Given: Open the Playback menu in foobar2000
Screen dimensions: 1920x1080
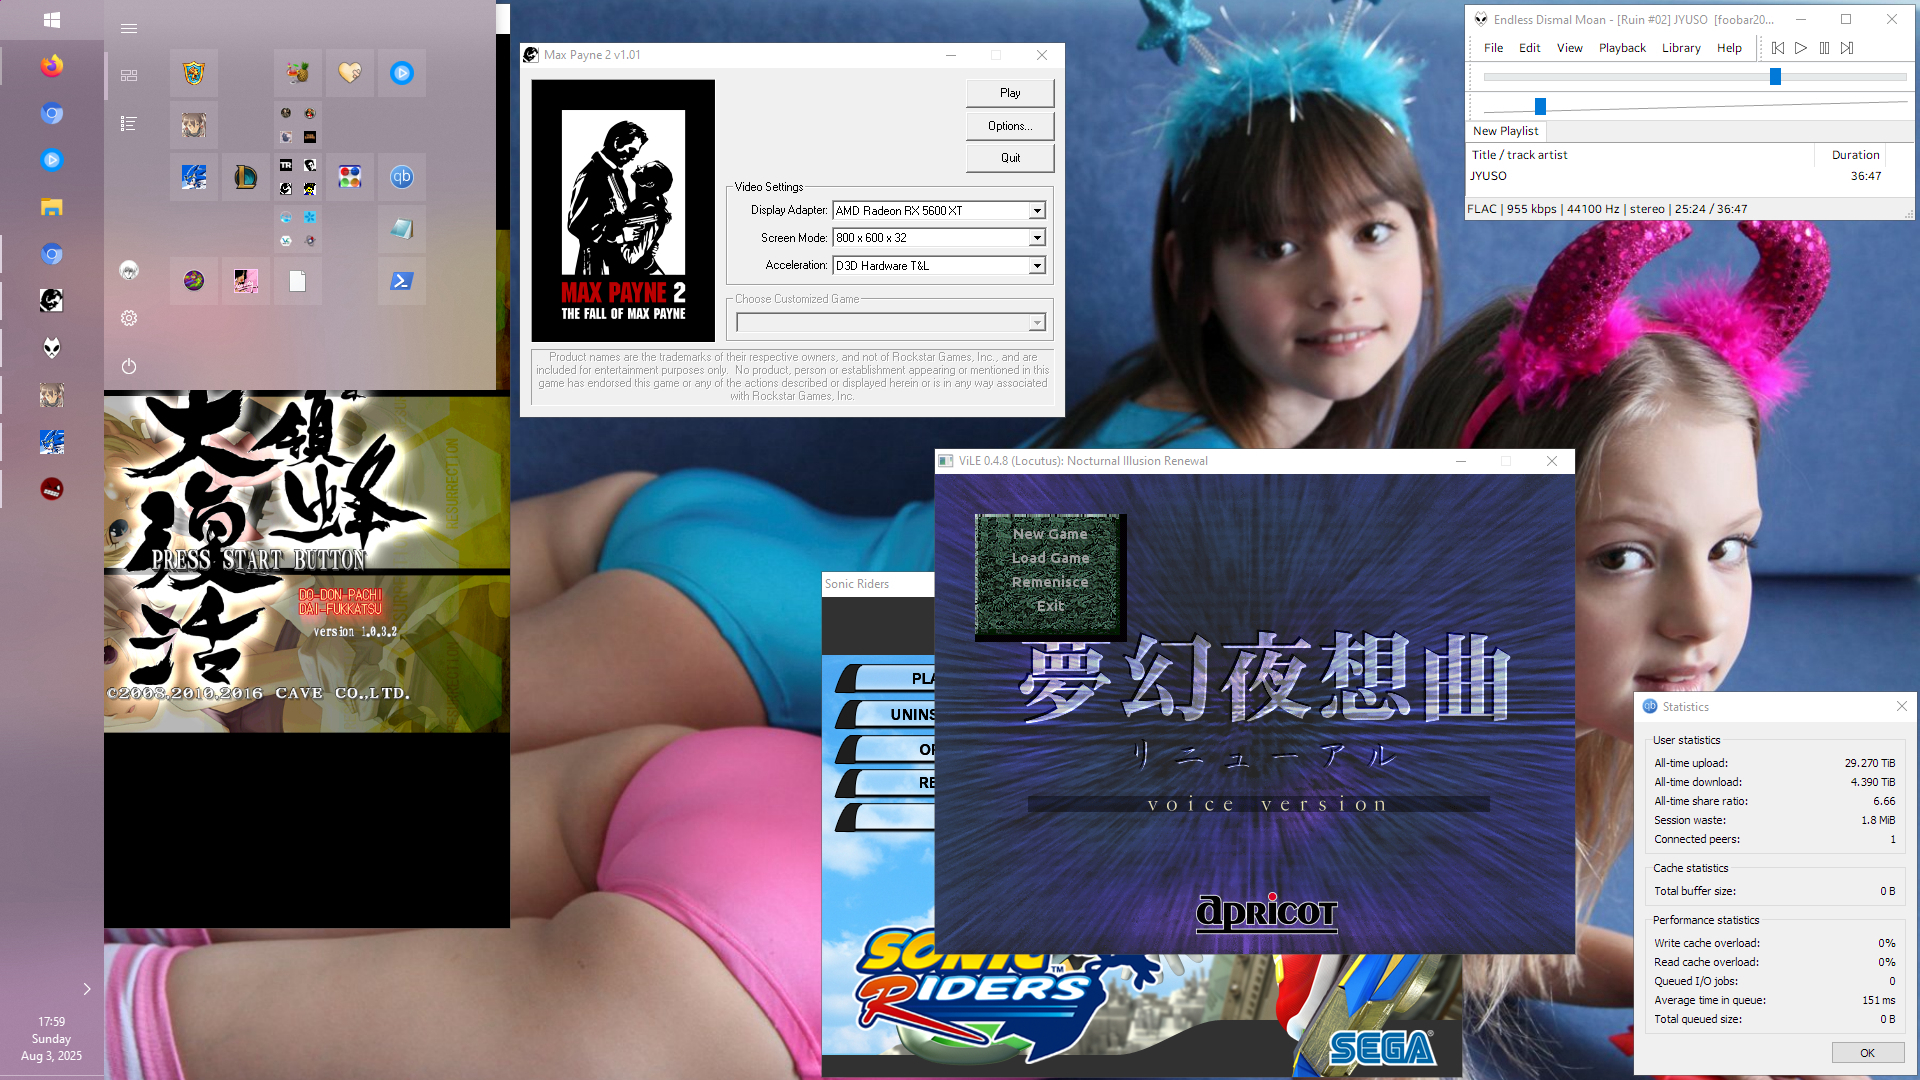Looking at the screenshot, I should tap(1621, 48).
